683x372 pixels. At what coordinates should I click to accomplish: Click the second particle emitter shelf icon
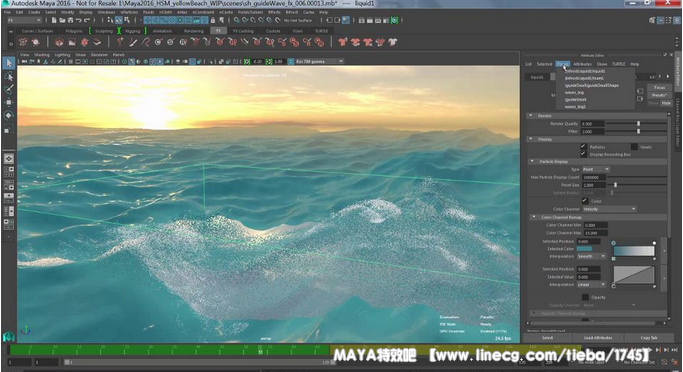36,42
